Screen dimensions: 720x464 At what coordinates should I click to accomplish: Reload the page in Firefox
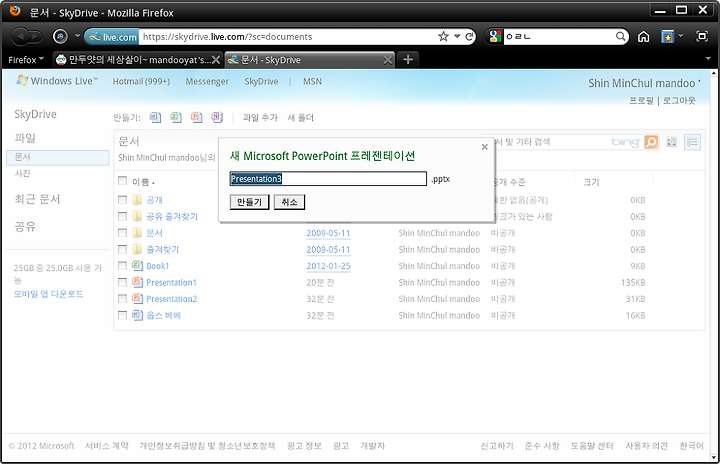point(469,36)
